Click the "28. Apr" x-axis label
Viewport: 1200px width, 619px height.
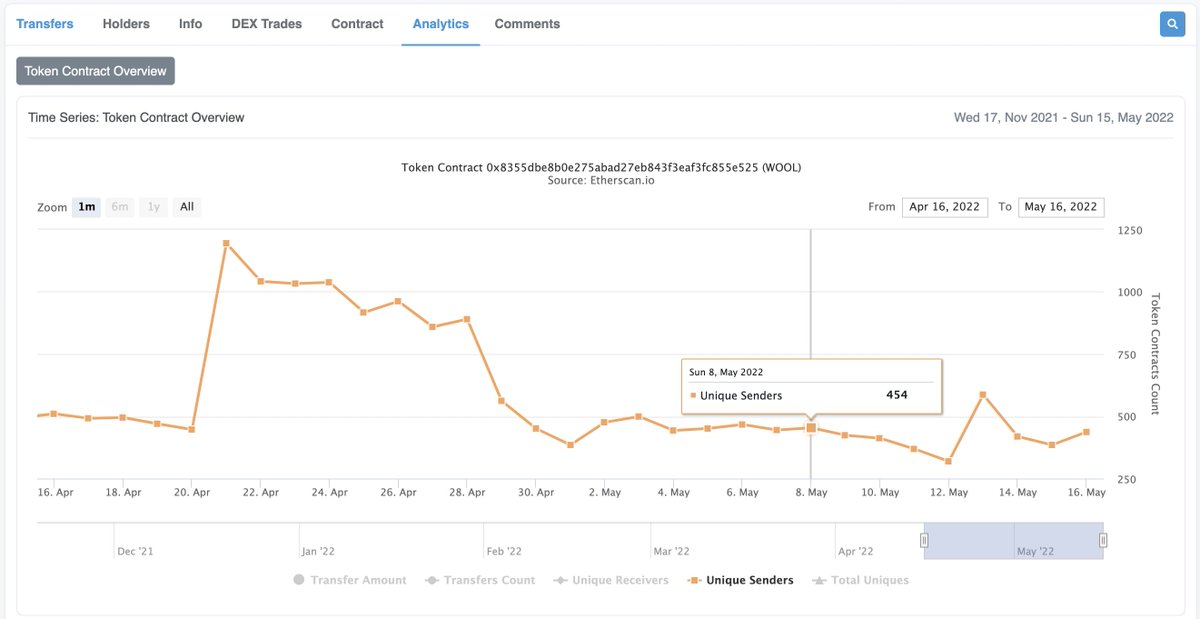[467, 492]
